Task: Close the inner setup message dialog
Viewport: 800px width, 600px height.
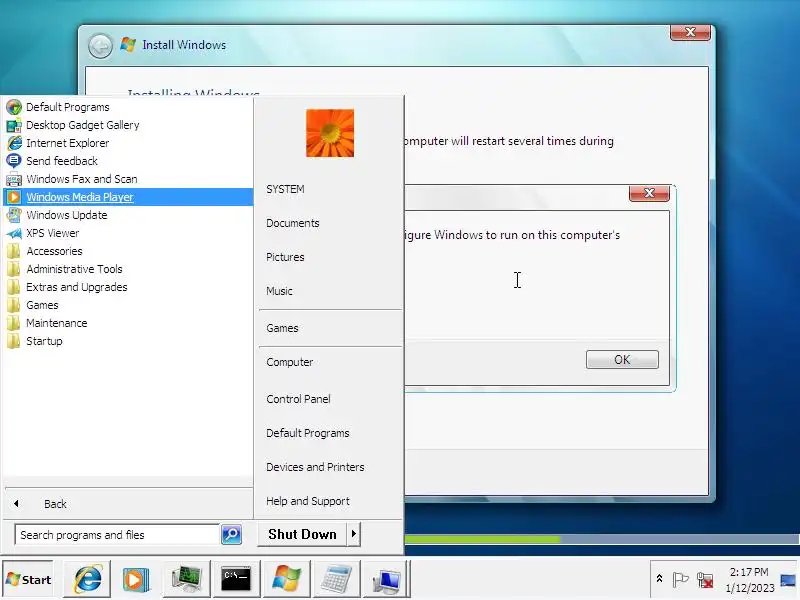Action: click(649, 193)
